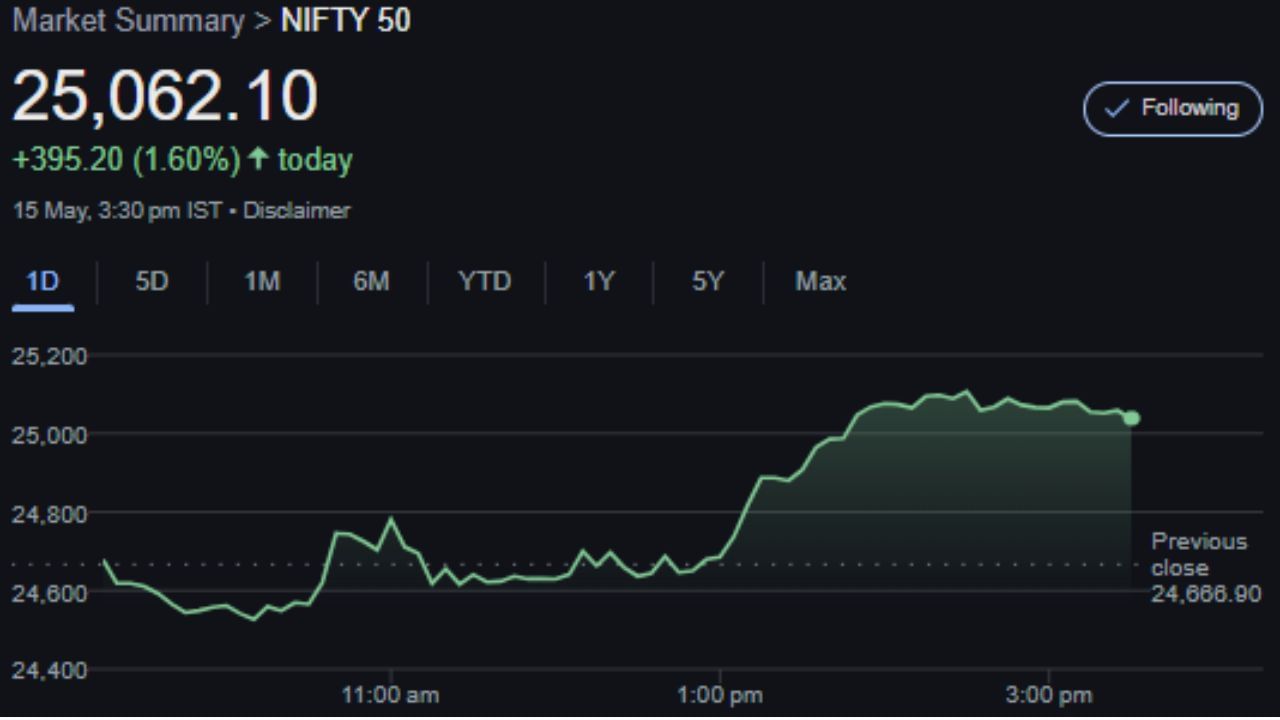Select the YTD chart range

pyautogui.click(x=485, y=282)
